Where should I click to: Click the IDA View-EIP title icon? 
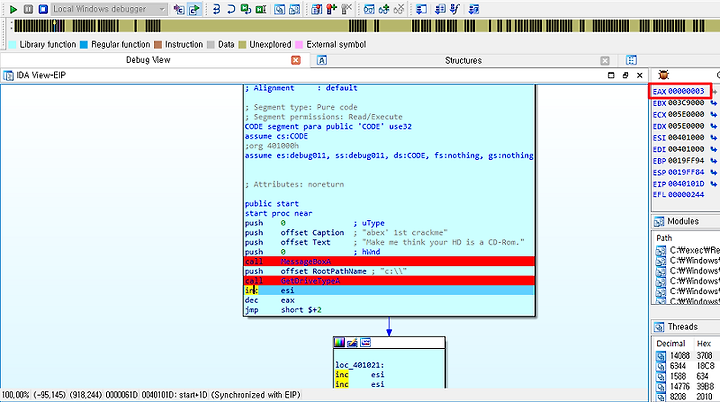click(x=8, y=75)
